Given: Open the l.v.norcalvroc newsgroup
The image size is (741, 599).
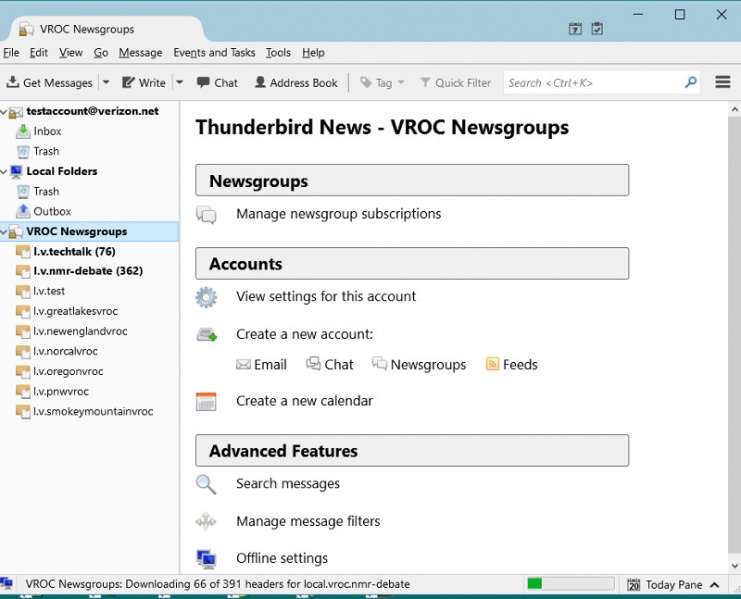Looking at the screenshot, I should pos(65,351).
